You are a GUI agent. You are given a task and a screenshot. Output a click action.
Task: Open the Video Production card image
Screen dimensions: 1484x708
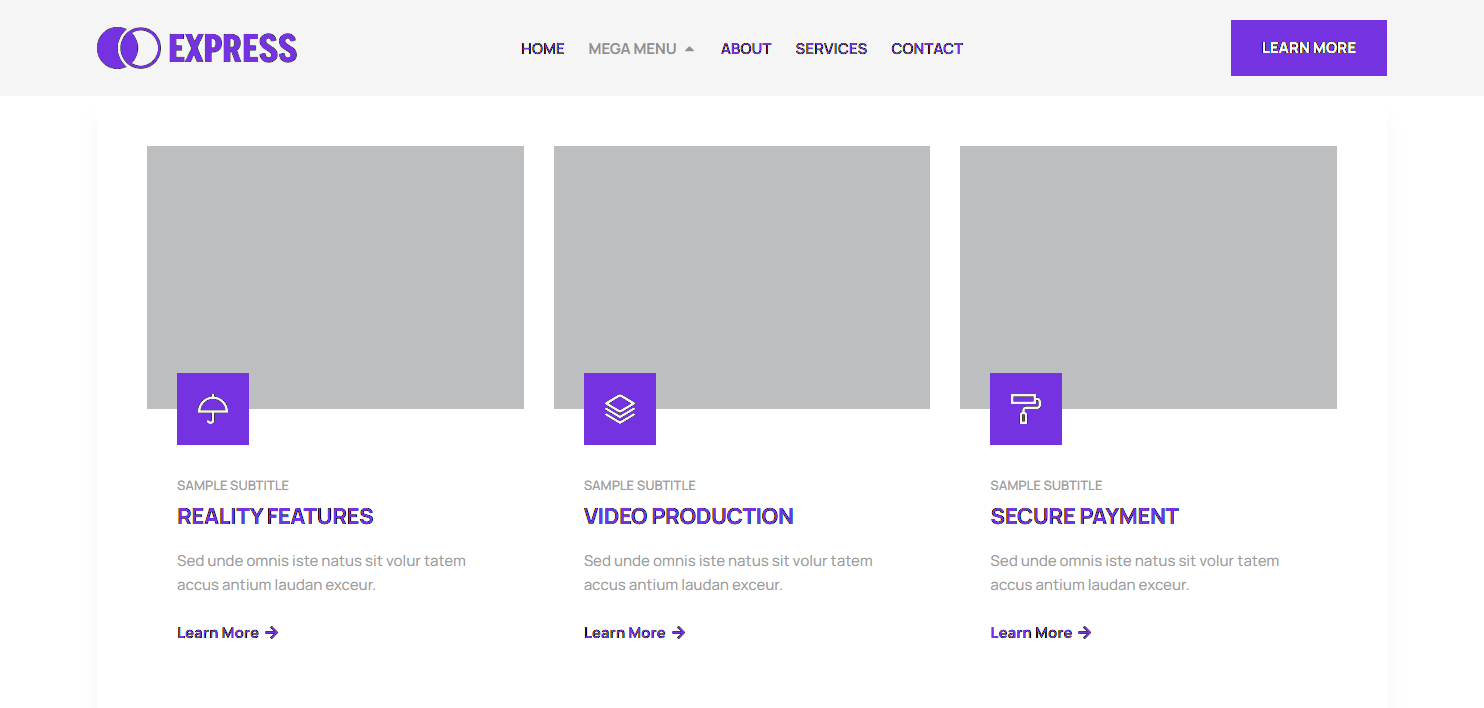tap(742, 260)
